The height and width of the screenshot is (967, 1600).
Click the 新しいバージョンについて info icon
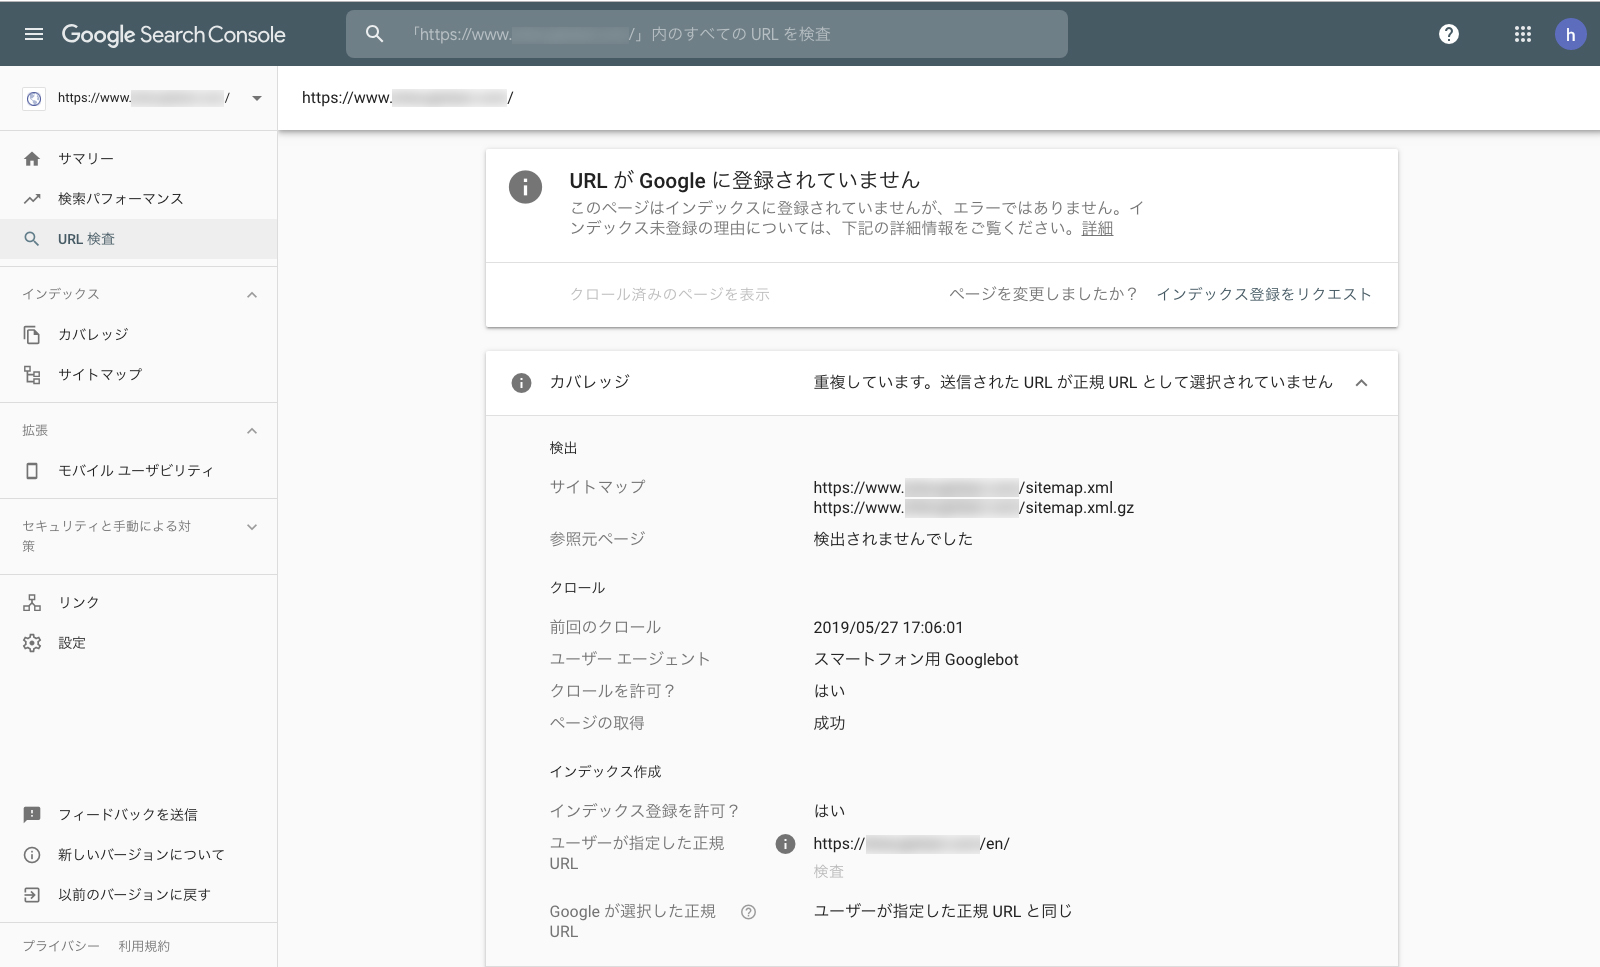pos(32,855)
